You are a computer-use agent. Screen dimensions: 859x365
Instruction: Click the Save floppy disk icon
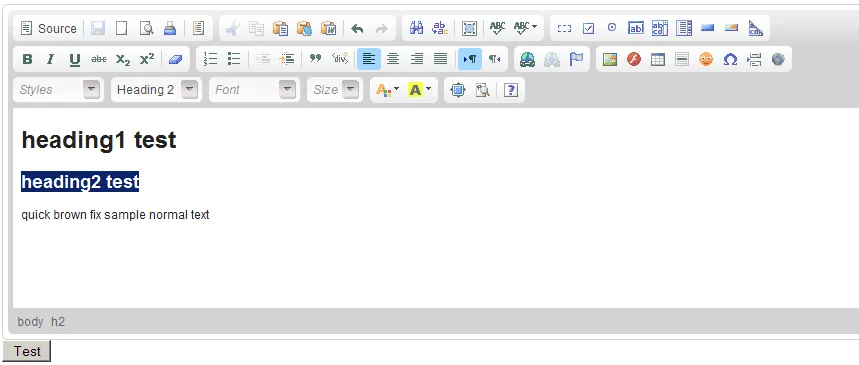coord(98,28)
